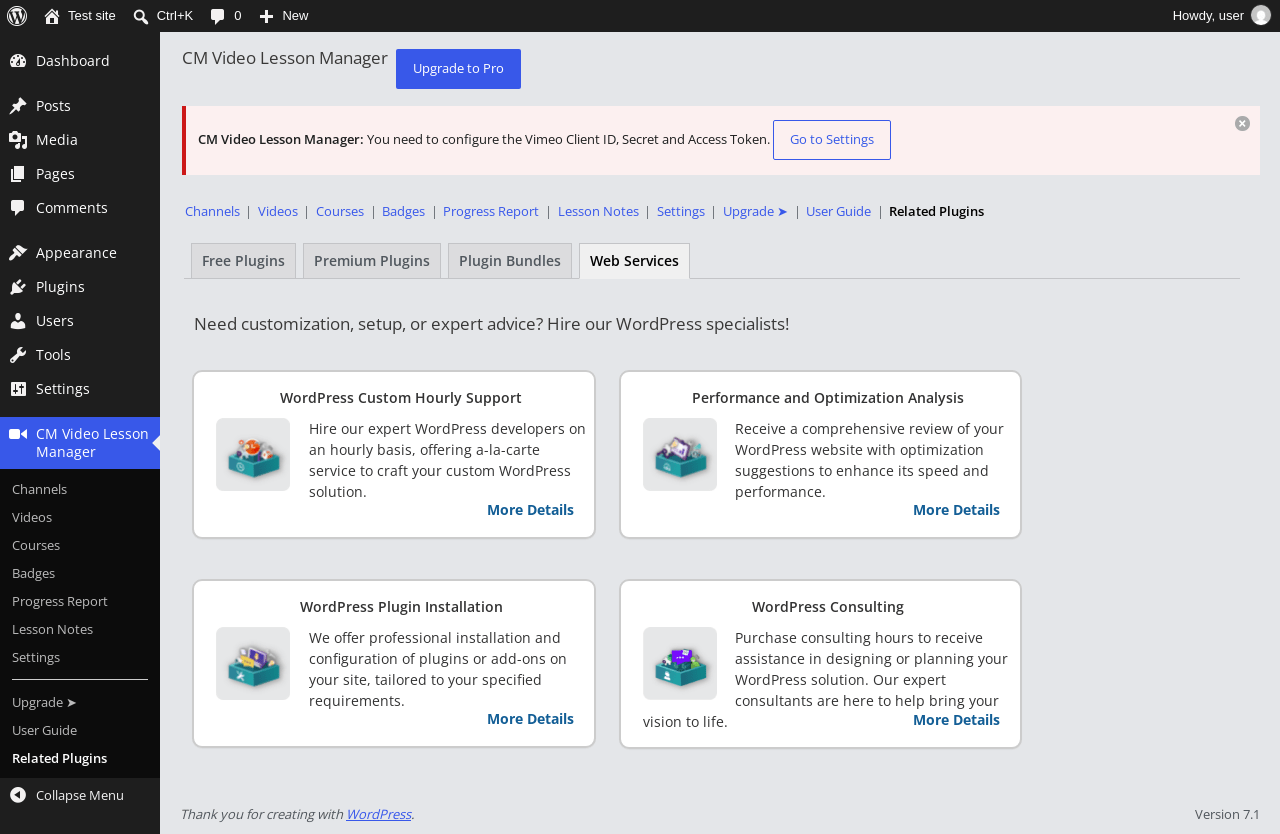
Task: Open Courses in the top plugin navigation
Action: (x=340, y=211)
